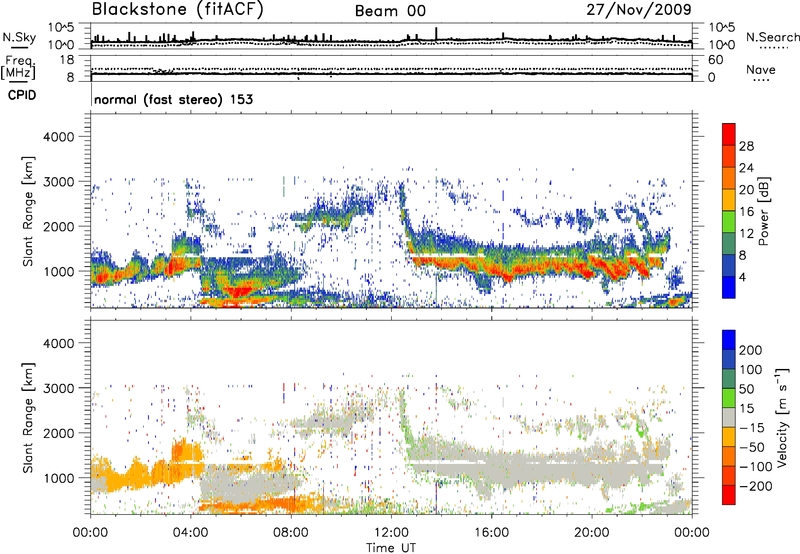Pick the red bottom segment of Velocity color bar
Viewport: 800px width, 554px height.
click(x=729, y=495)
